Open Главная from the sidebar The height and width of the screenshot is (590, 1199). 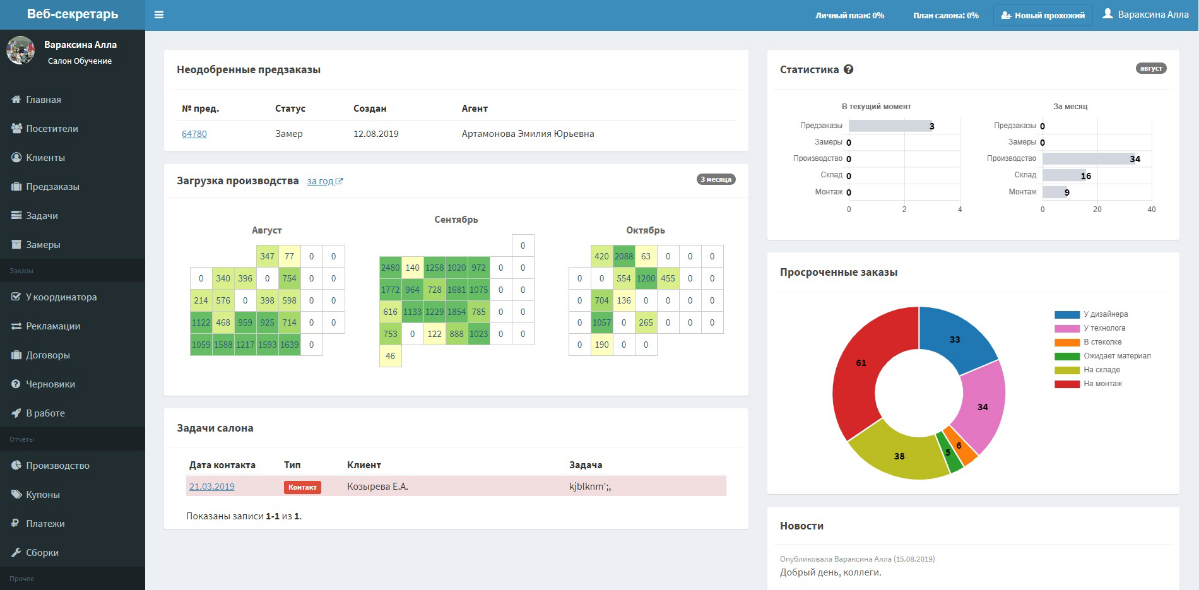43,100
